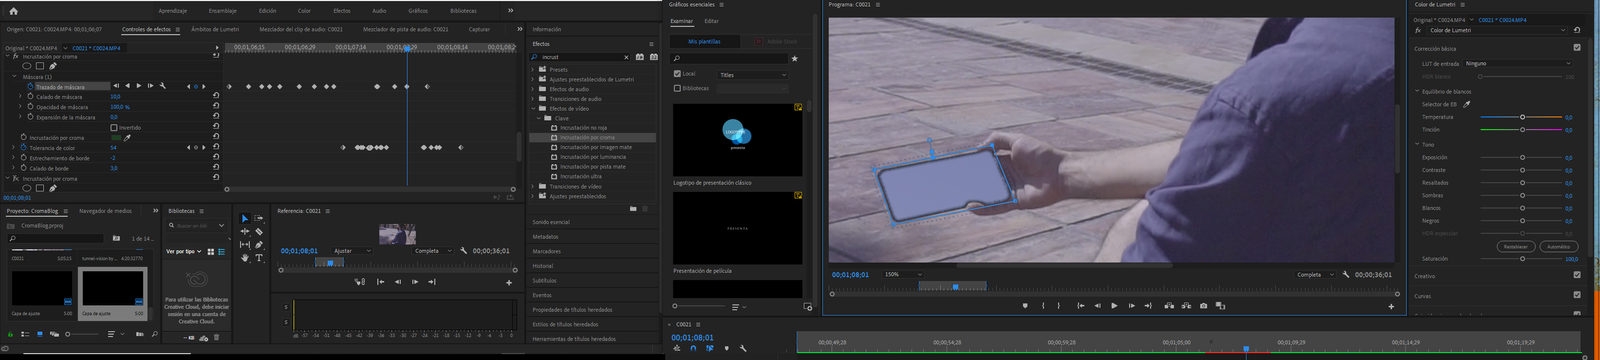Select Incrustación ultra effect
The width and height of the screenshot is (1600, 360).
pyautogui.click(x=581, y=176)
